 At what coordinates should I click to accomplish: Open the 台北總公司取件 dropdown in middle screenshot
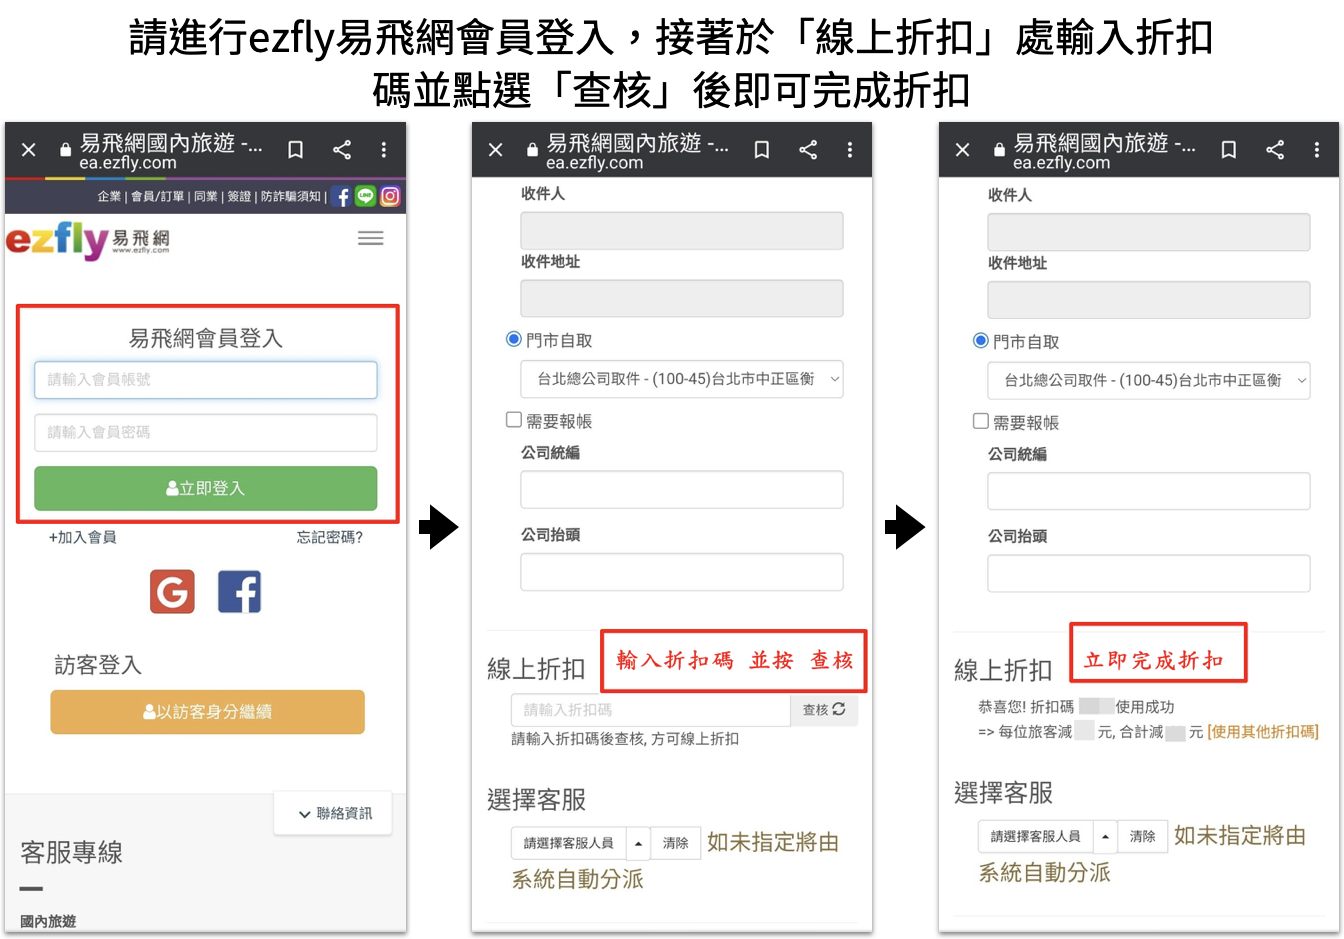coord(682,379)
